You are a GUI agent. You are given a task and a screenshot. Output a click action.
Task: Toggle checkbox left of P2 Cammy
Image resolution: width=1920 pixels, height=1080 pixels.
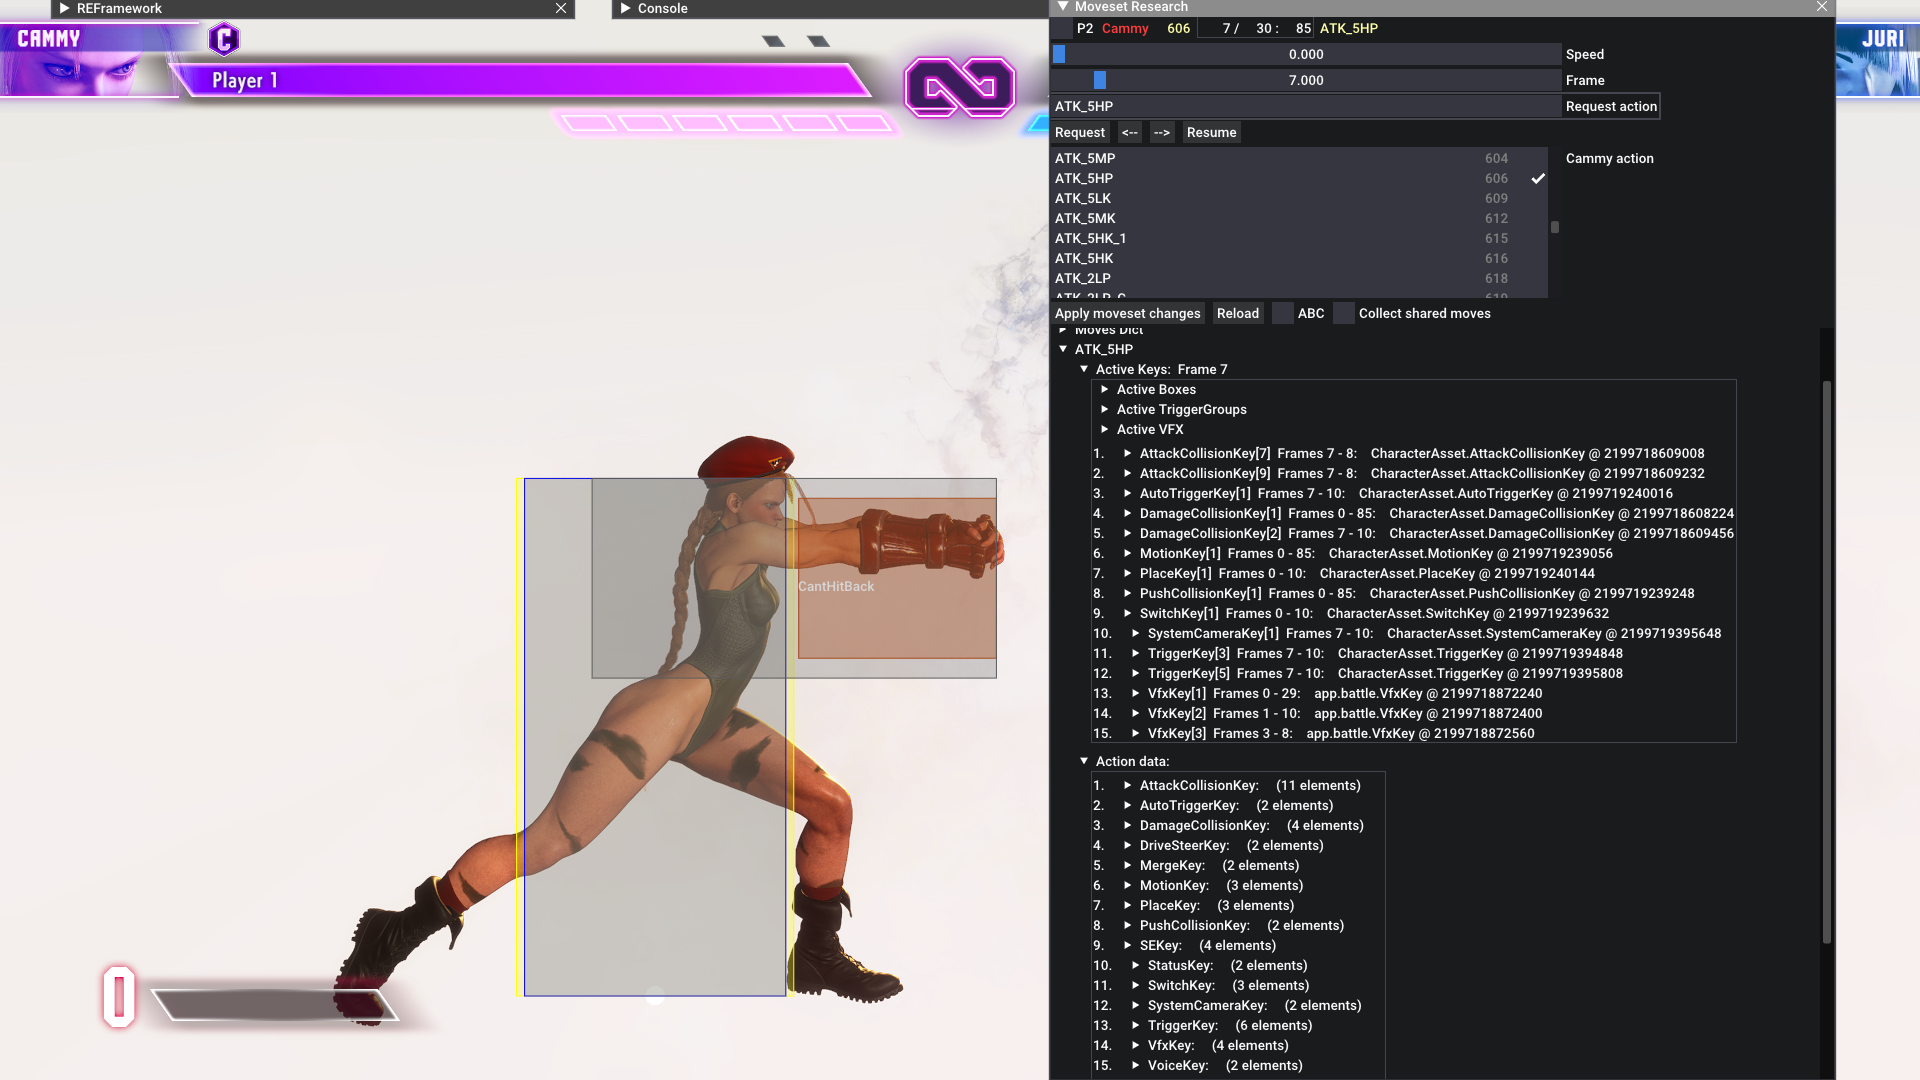pyautogui.click(x=1062, y=28)
